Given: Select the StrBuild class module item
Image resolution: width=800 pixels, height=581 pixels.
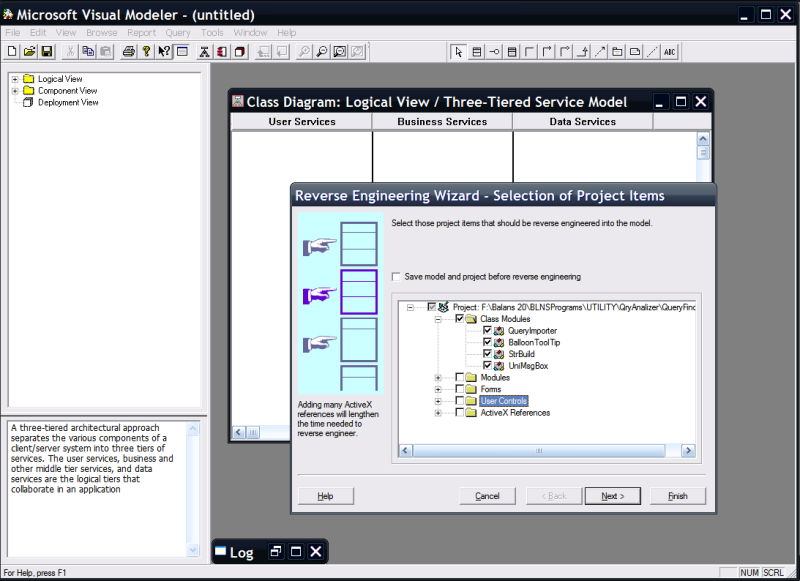Looking at the screenshot, I should click(x=521, y=354).
